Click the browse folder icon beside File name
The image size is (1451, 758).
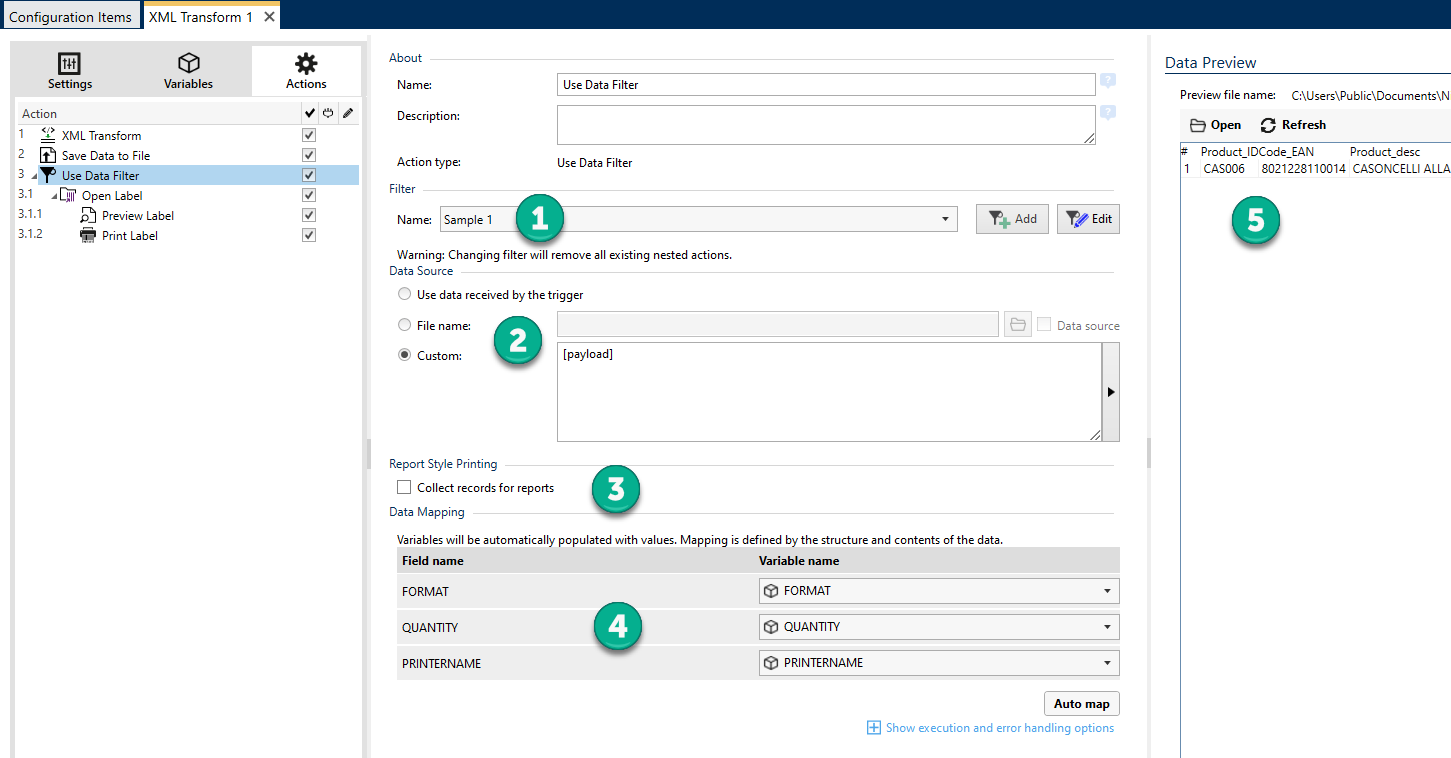coord(1017,324)
